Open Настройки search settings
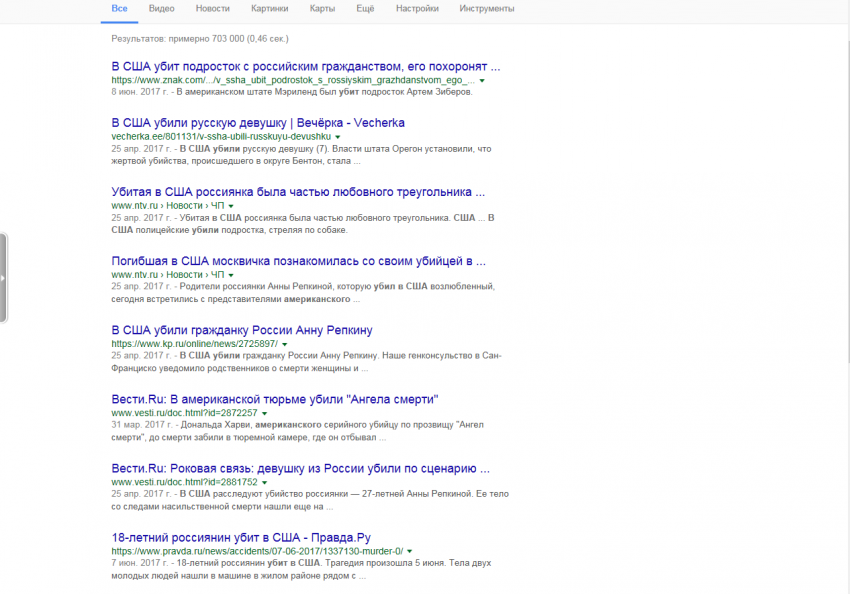The height and width of the screenshot is (594, 850). pos(416,9)
